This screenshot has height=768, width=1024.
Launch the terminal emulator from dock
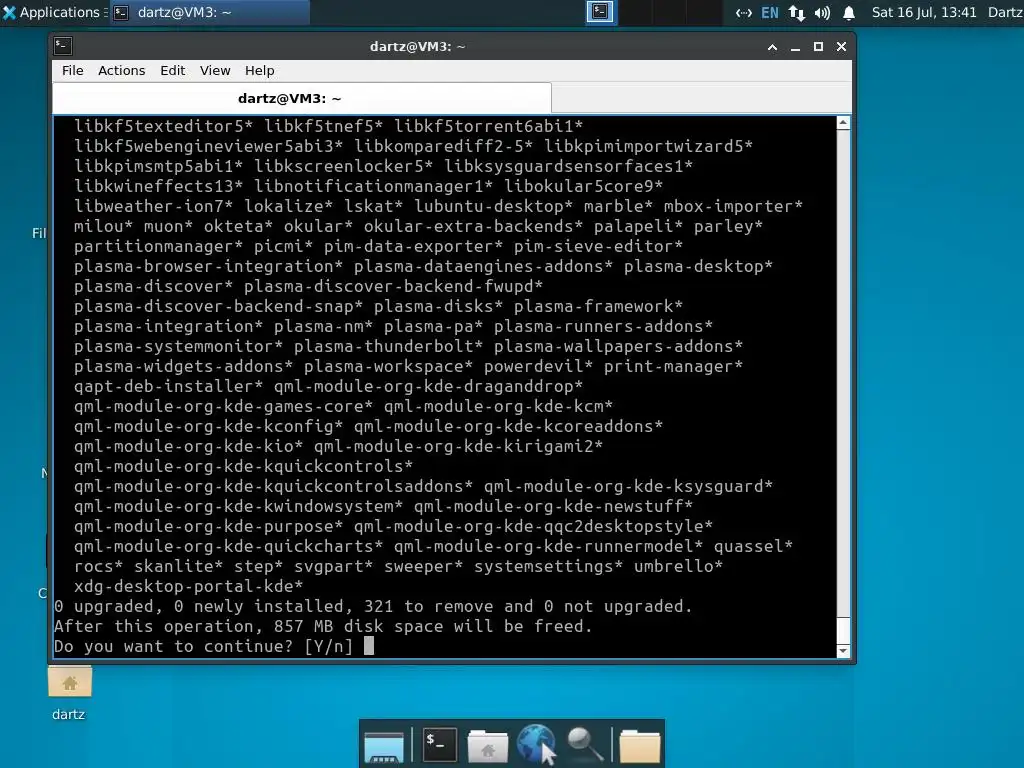point(439,744)
